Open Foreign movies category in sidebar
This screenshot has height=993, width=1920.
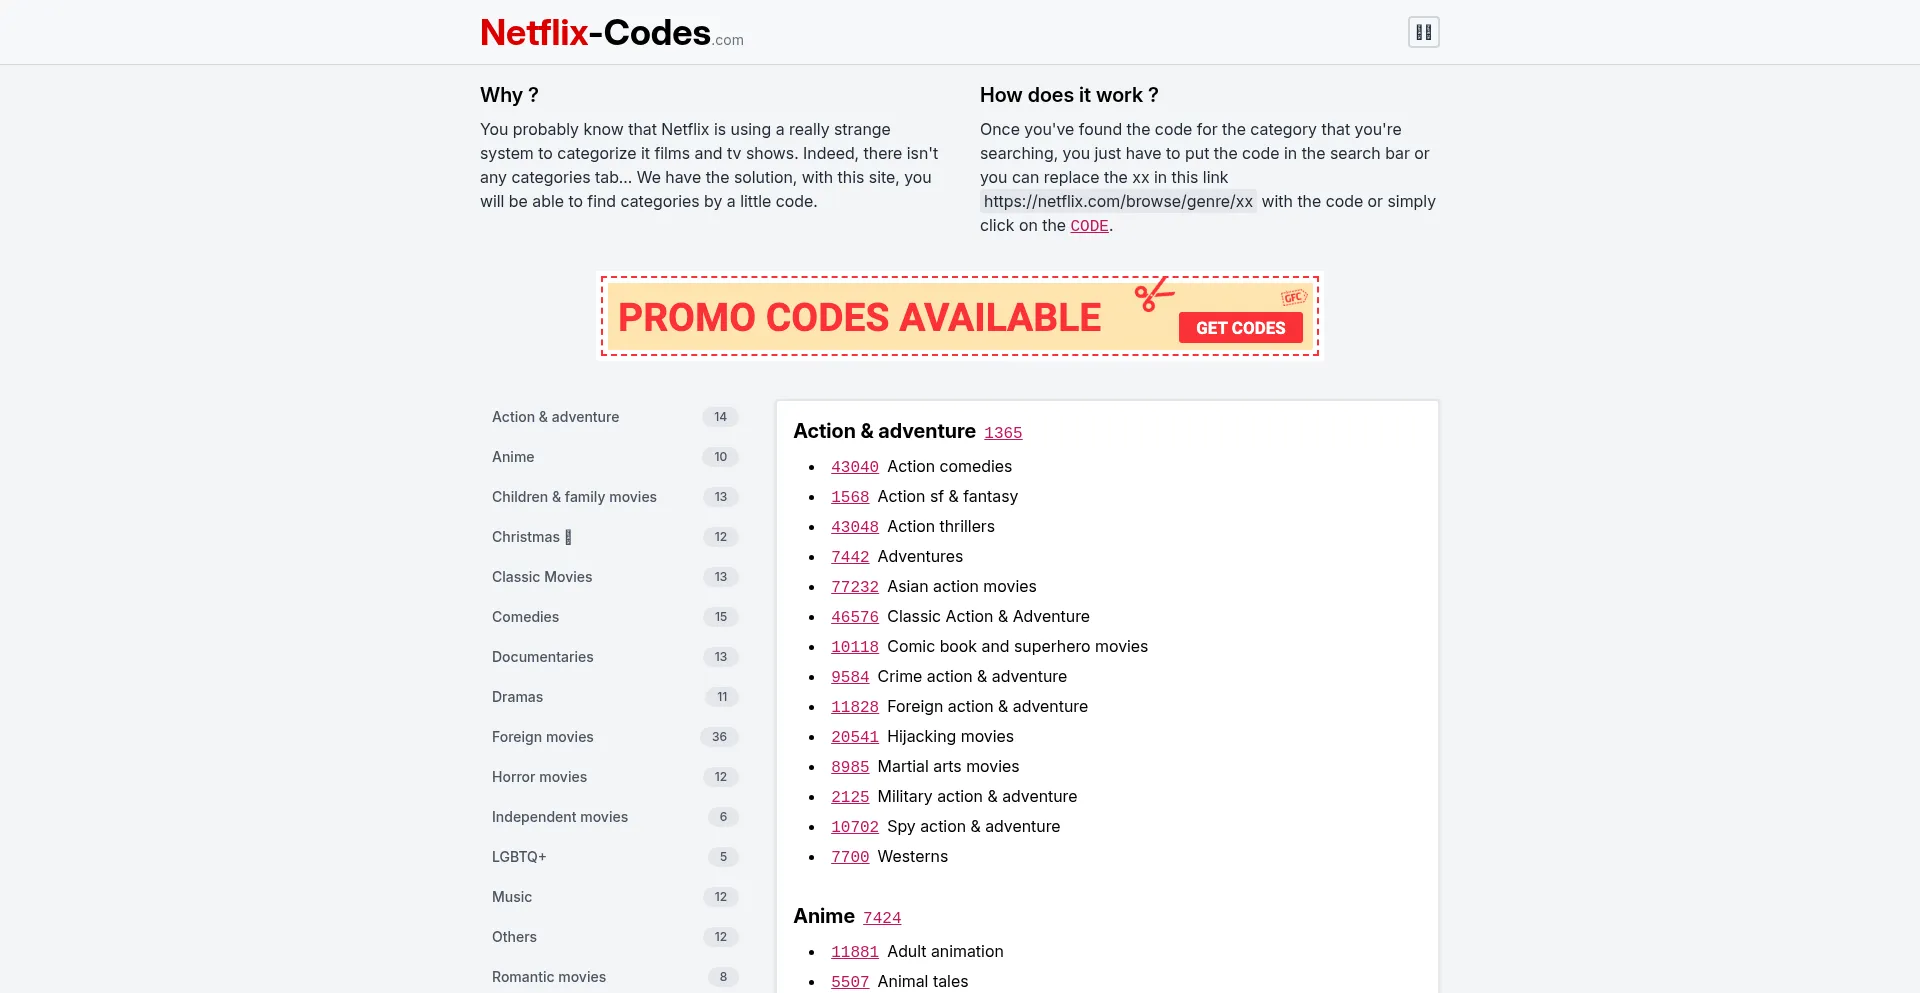pos(542,737)
